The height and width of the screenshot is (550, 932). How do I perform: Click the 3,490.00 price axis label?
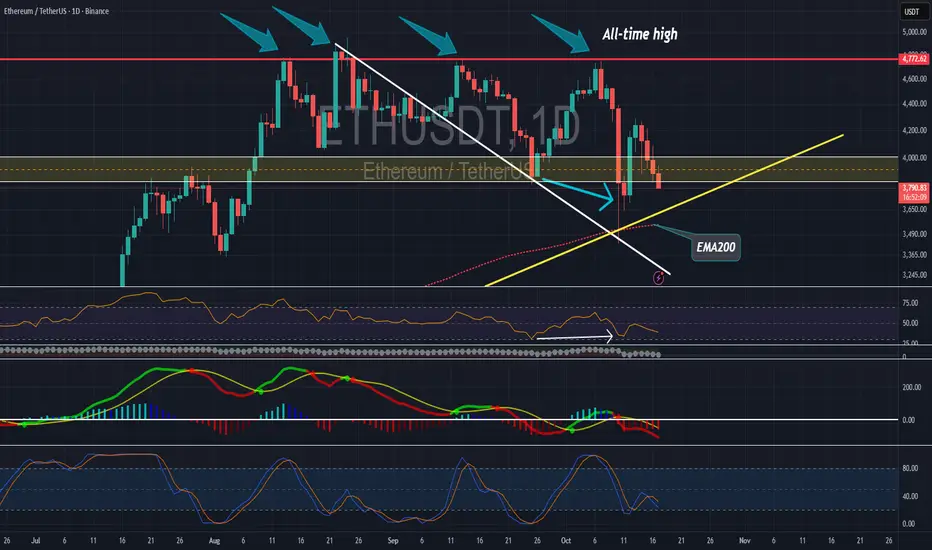tap(914, 234)
